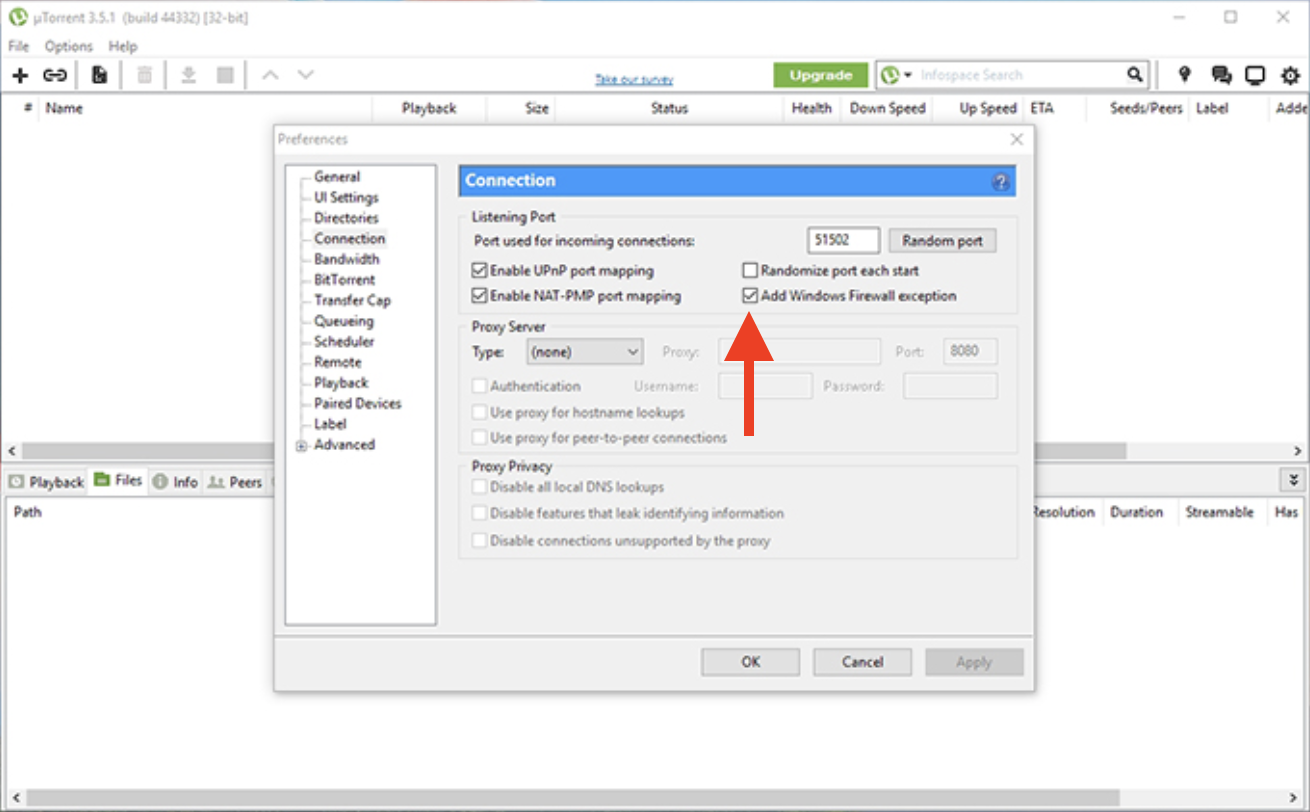The height and width of the screenshot is (812, 1310).
Task: Click Cancel in Preferences dialog
Action: tap(862, 662)
